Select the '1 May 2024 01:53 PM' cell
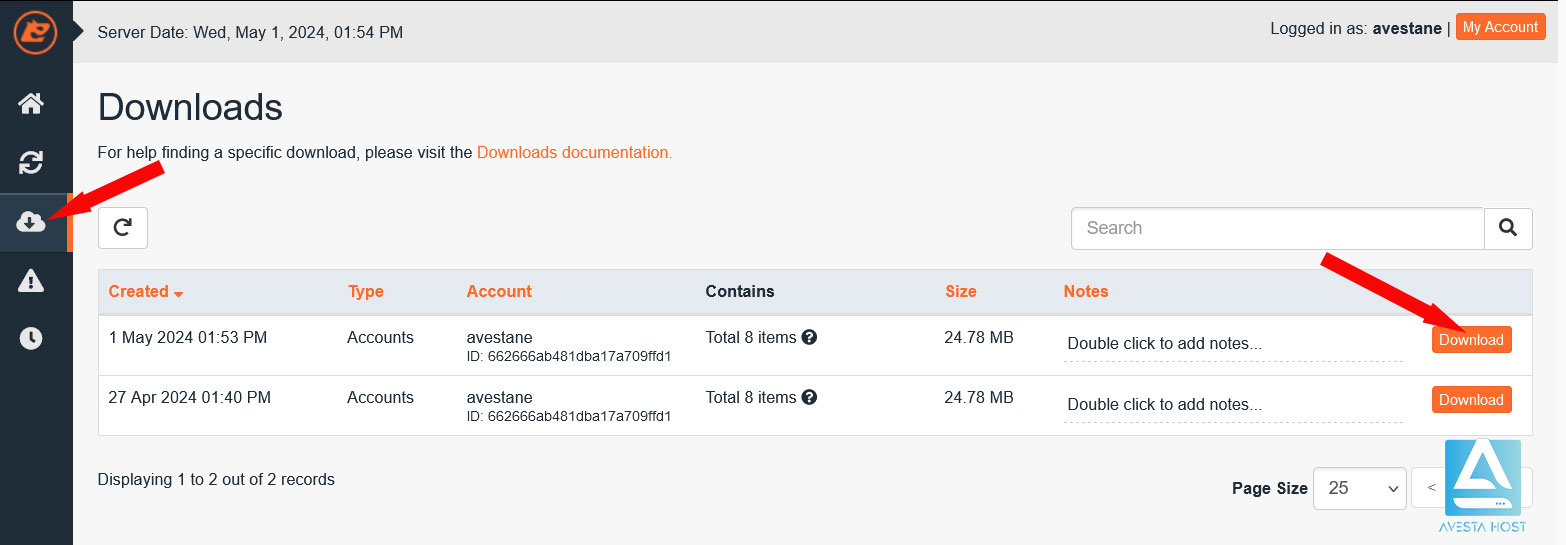 [188, 338]
